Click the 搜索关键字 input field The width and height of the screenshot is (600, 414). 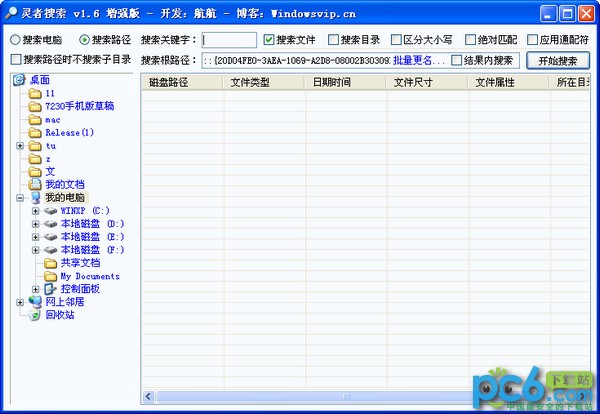click(229, 40)
